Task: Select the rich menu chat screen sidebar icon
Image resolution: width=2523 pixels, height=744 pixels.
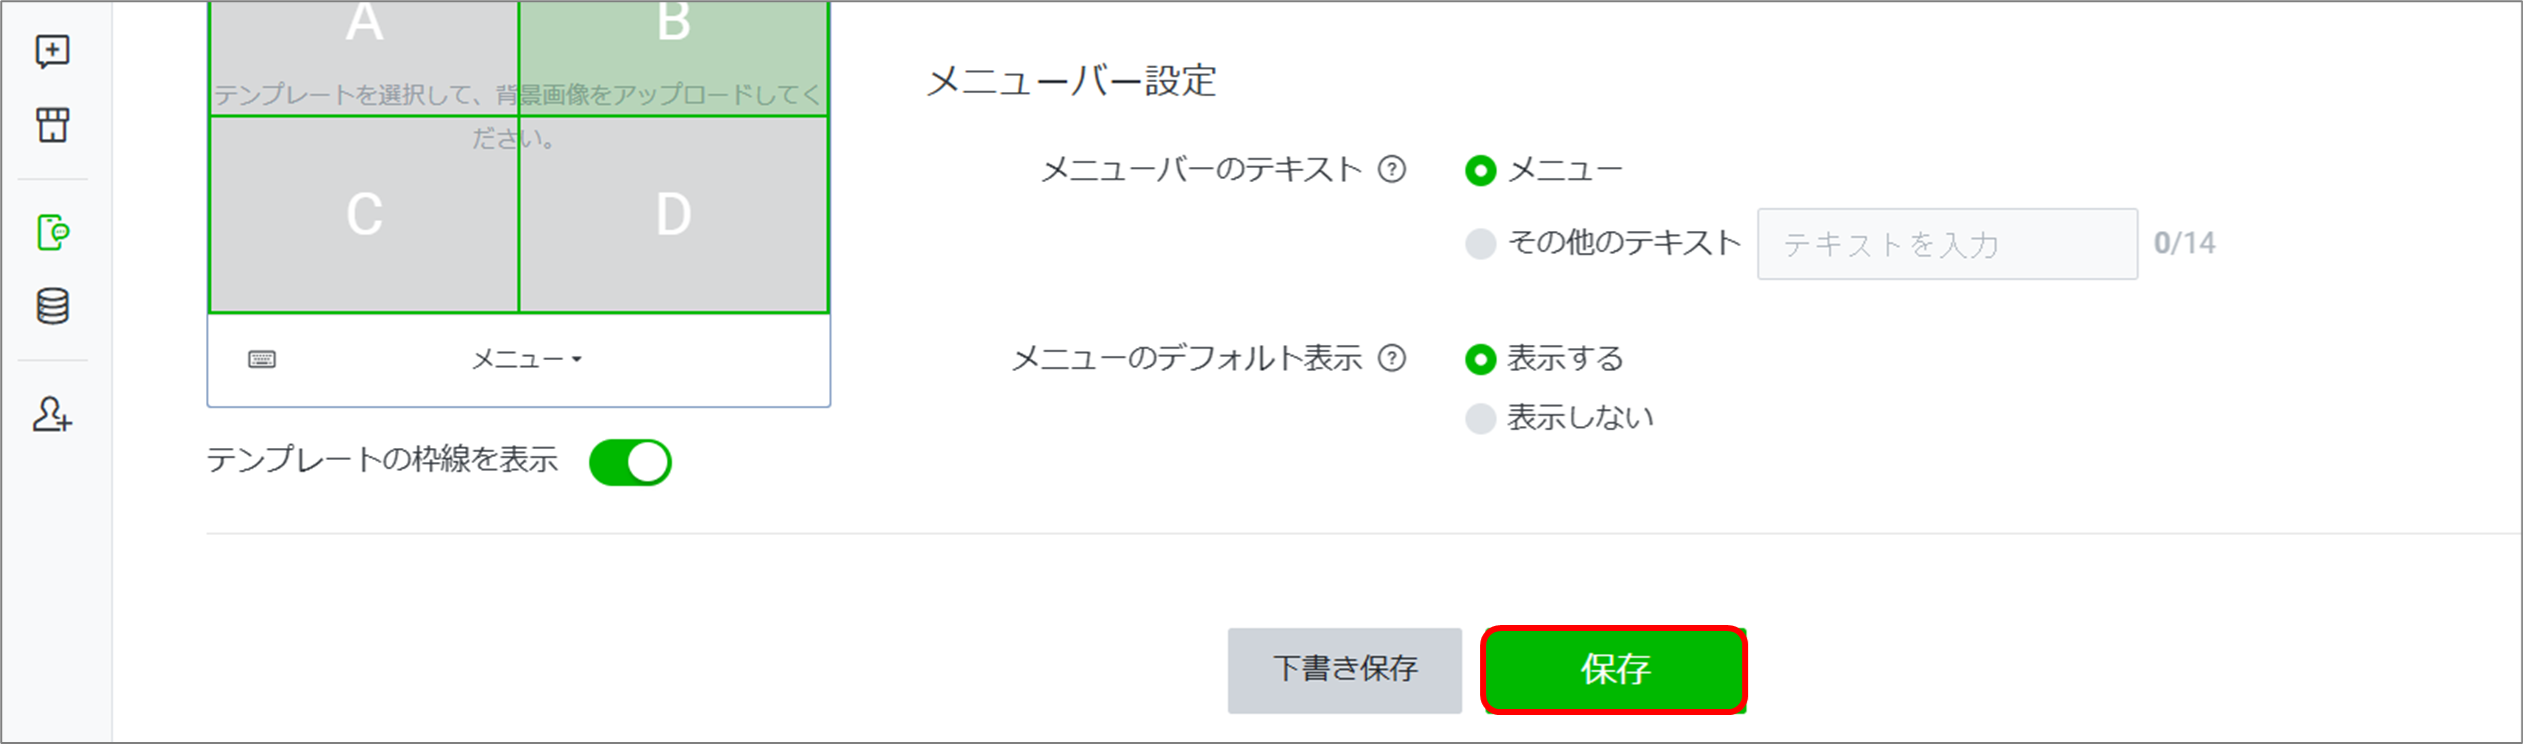Action: pos(52,233)
